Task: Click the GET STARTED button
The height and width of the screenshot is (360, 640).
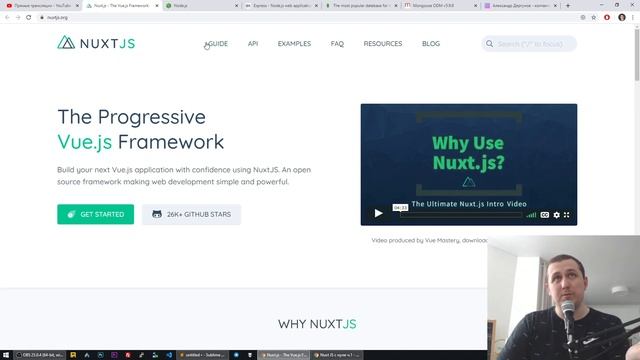Action: pos(96,214)
